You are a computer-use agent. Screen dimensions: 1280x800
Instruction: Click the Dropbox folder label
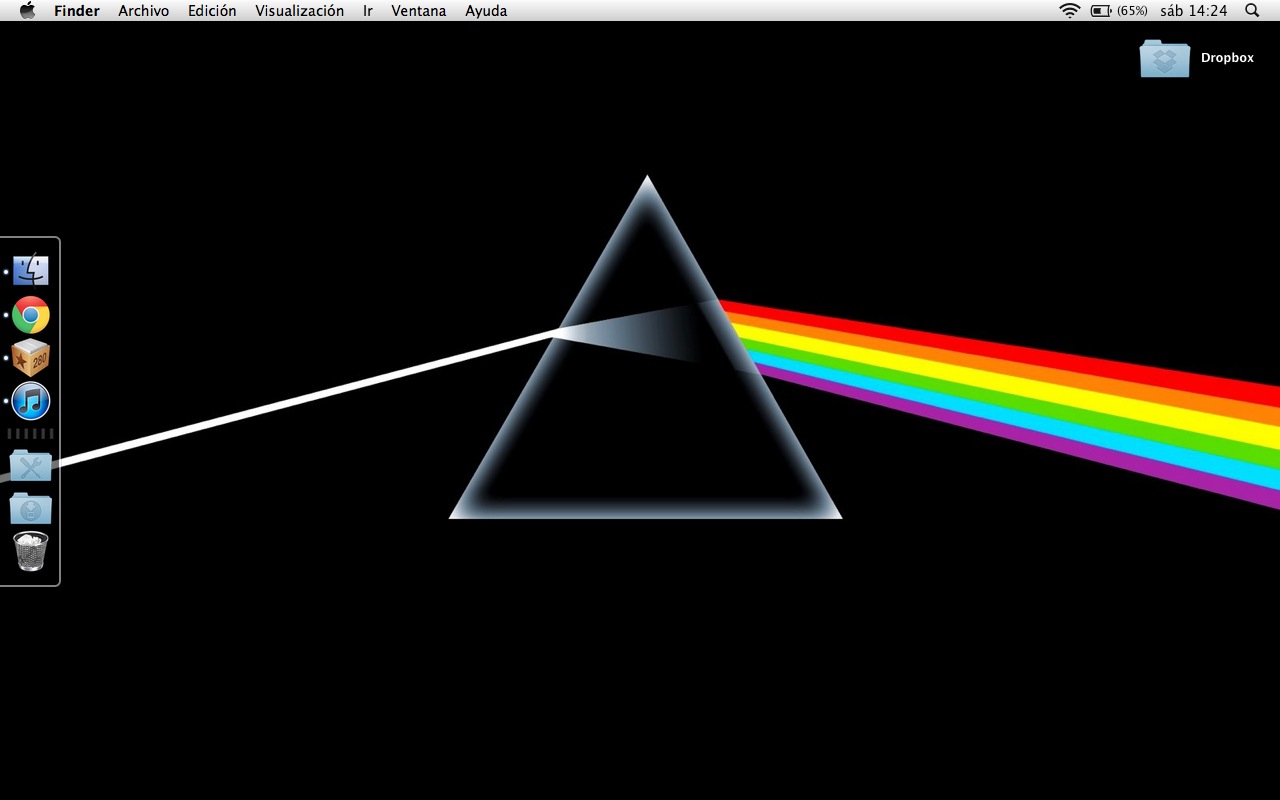tap(1227, 58)
